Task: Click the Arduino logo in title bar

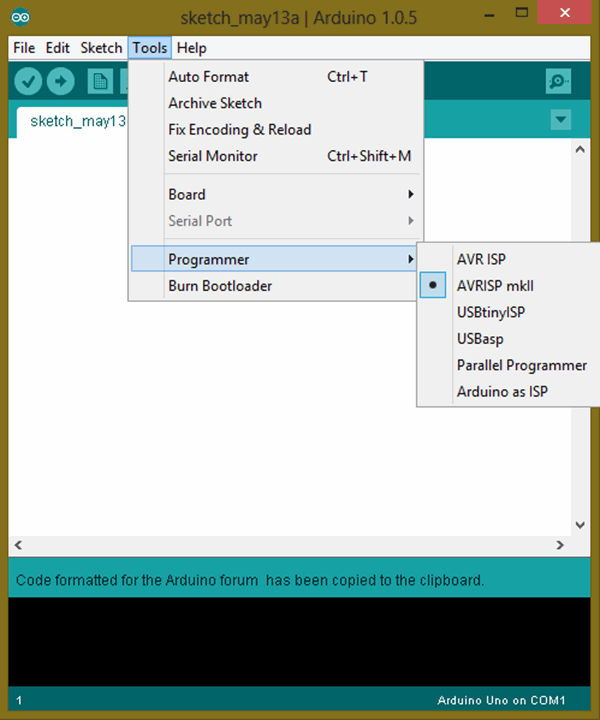Action: click(21, 17)
